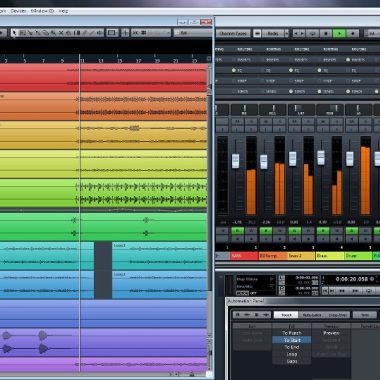The height and width of the screenshot is (380, 380).
Task: Toggle the cycle button in transport panel
Action: (369, 291)
